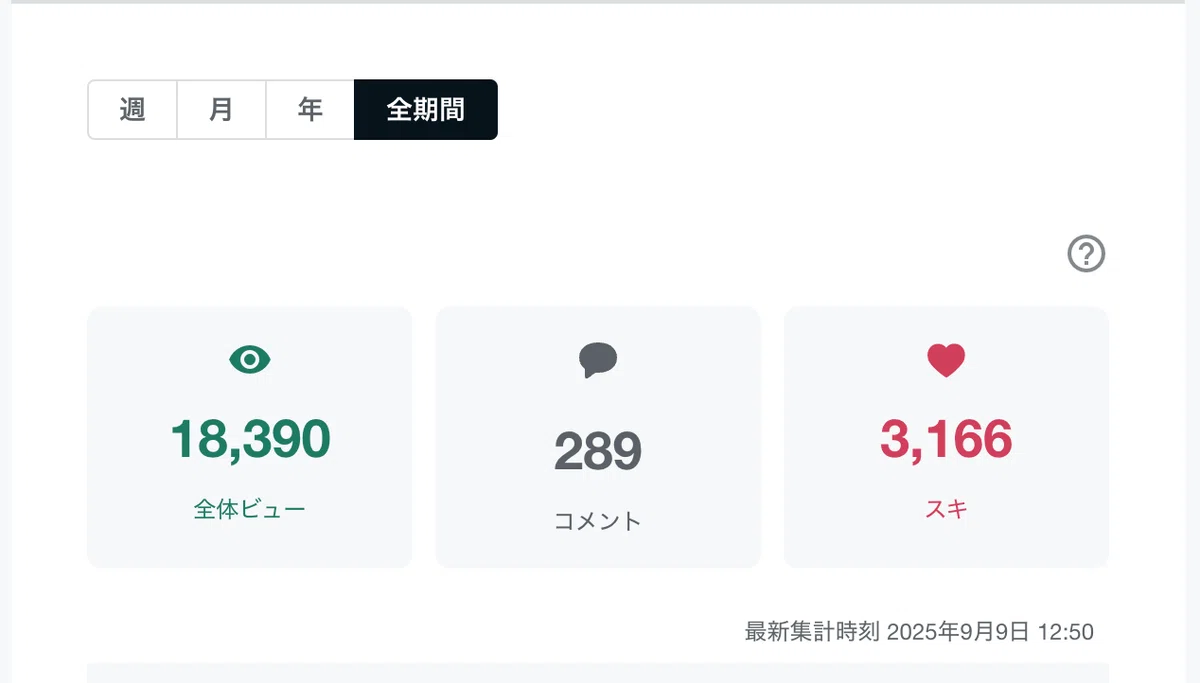Click the 全体ビュー label text
1200x683 pixels.
coord(250,509)
